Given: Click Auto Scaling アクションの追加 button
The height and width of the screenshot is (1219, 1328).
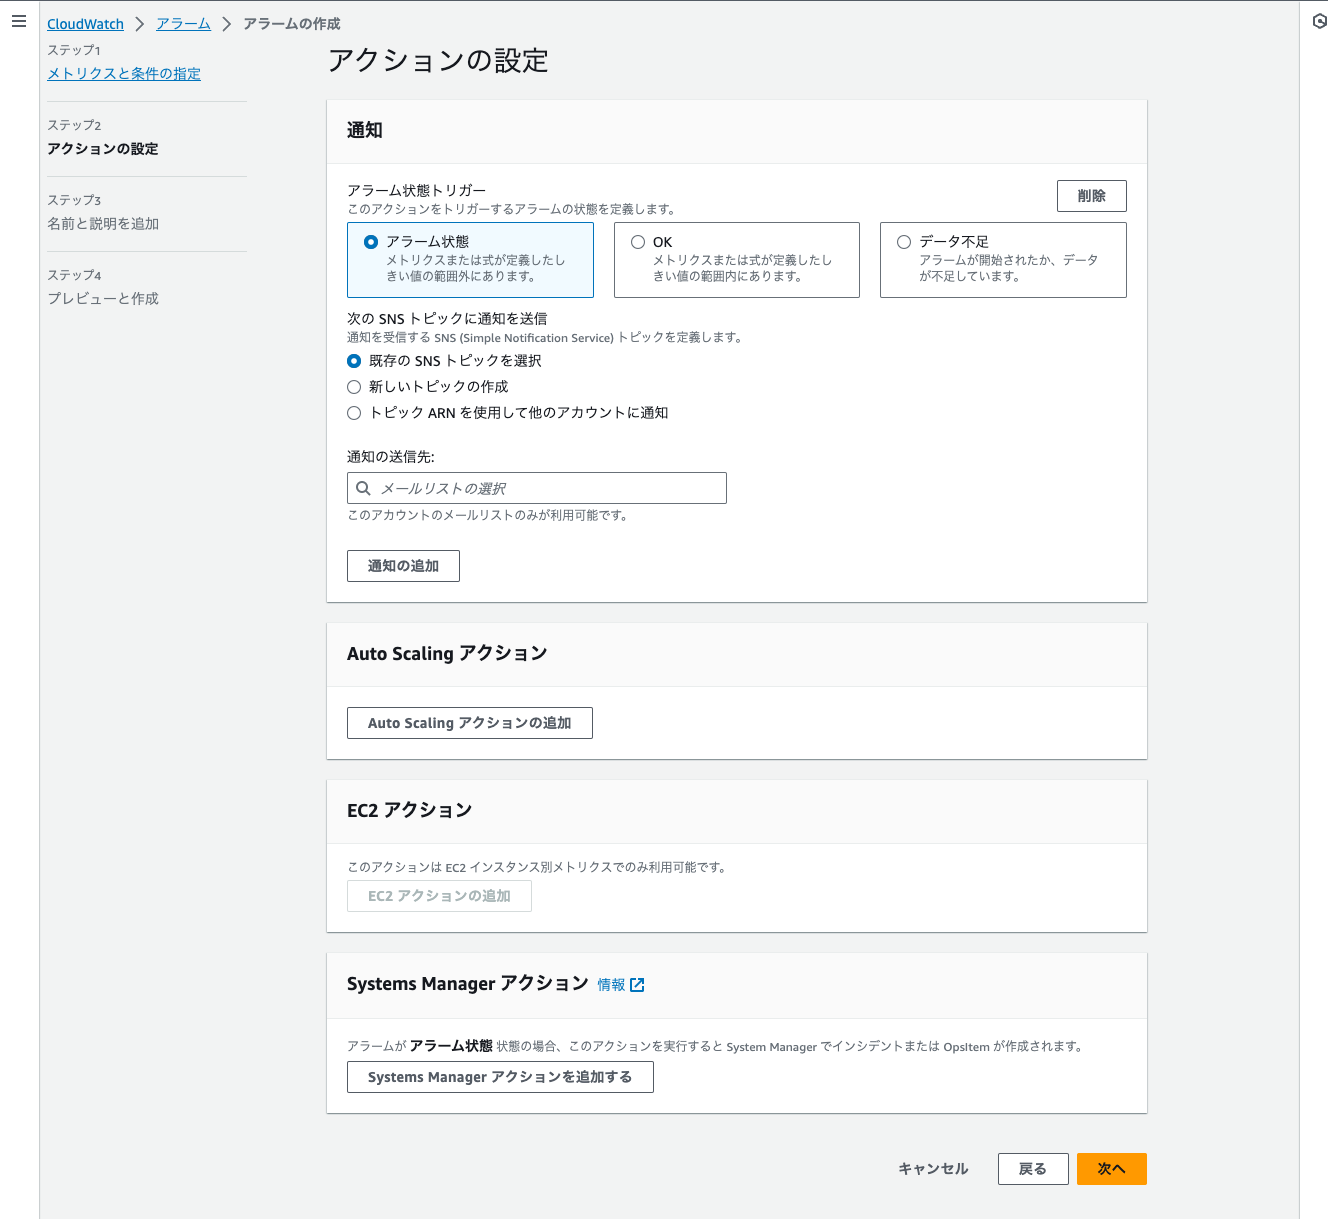Looking at the screenshot, I should coord(470,723).
